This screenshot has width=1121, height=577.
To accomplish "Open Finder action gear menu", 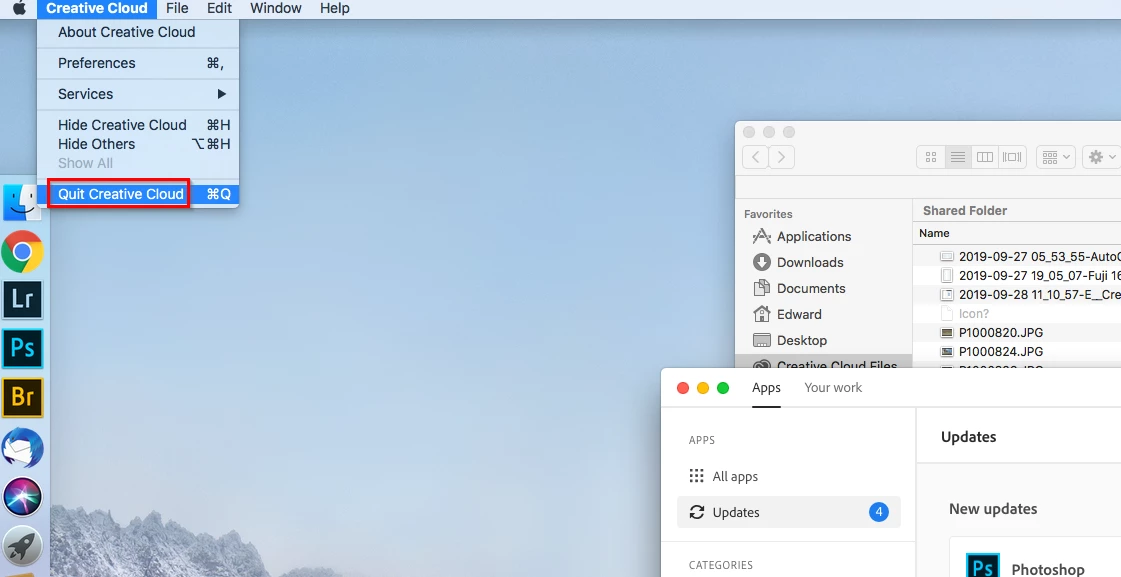I will tap(1102, 157).
